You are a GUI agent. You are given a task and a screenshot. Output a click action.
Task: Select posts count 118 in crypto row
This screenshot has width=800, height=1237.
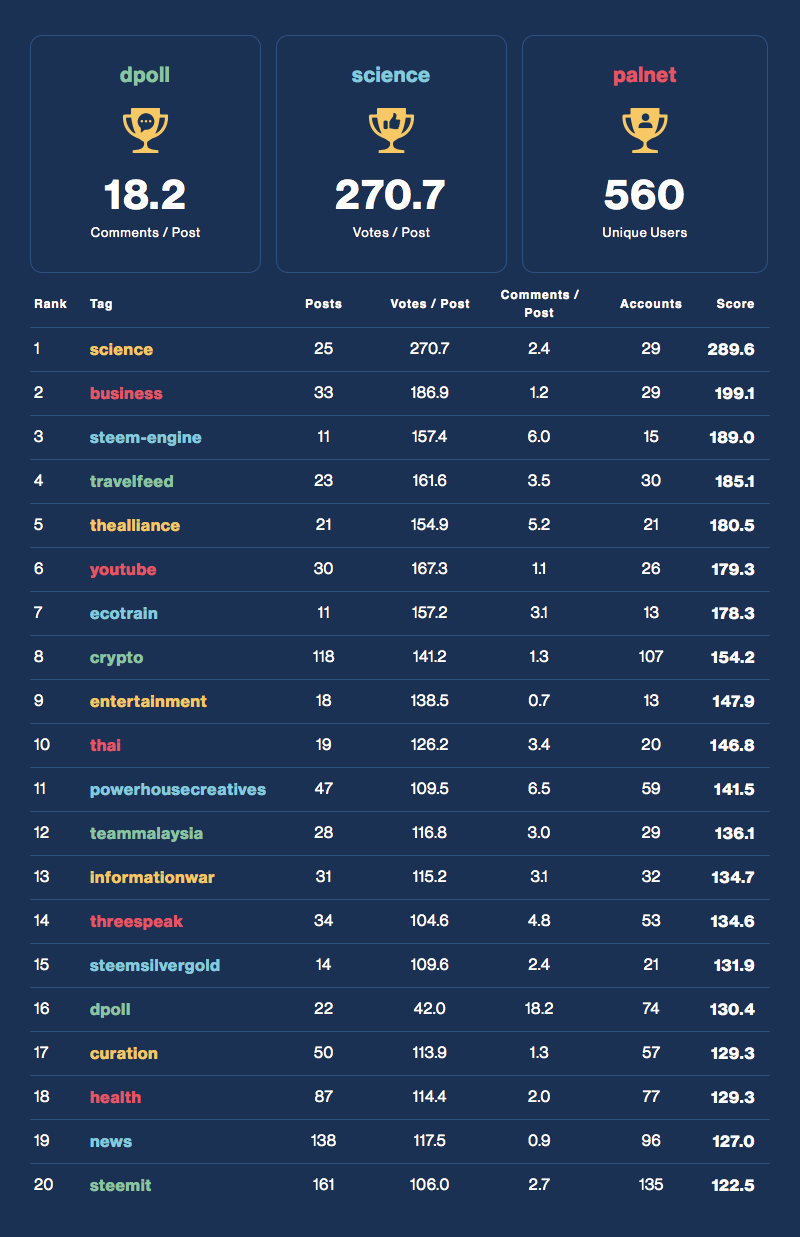tap(323, 657)
